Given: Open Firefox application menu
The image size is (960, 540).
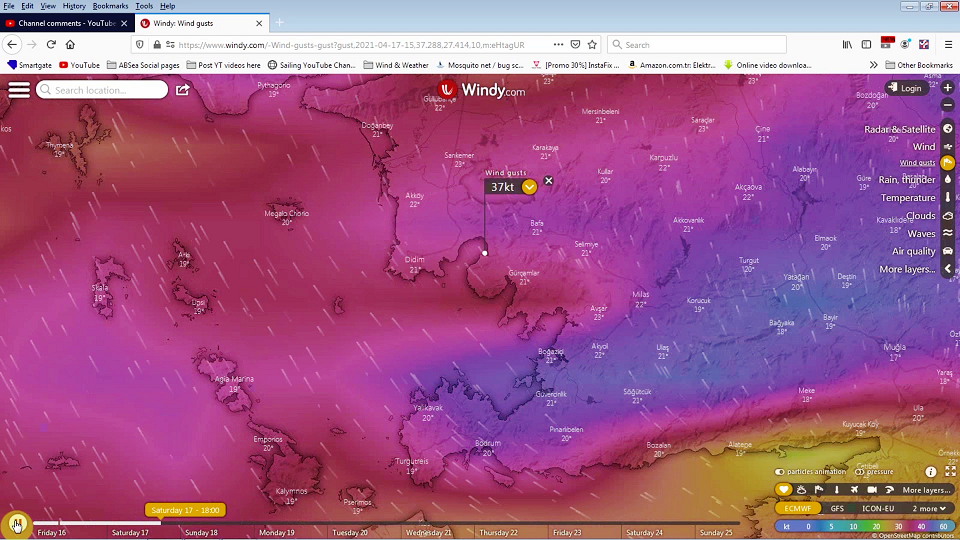Looking at the screenshot, I should pyautogui.click(x=948, y=45).
